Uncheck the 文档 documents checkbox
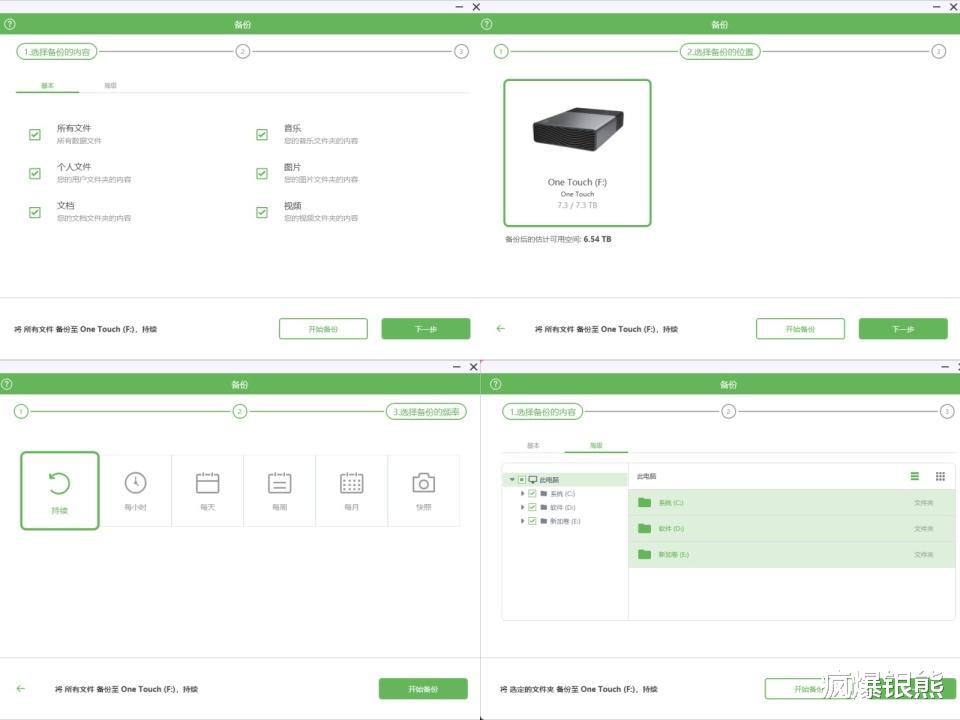This screenshot has height=720, width=960. point(35,212)
